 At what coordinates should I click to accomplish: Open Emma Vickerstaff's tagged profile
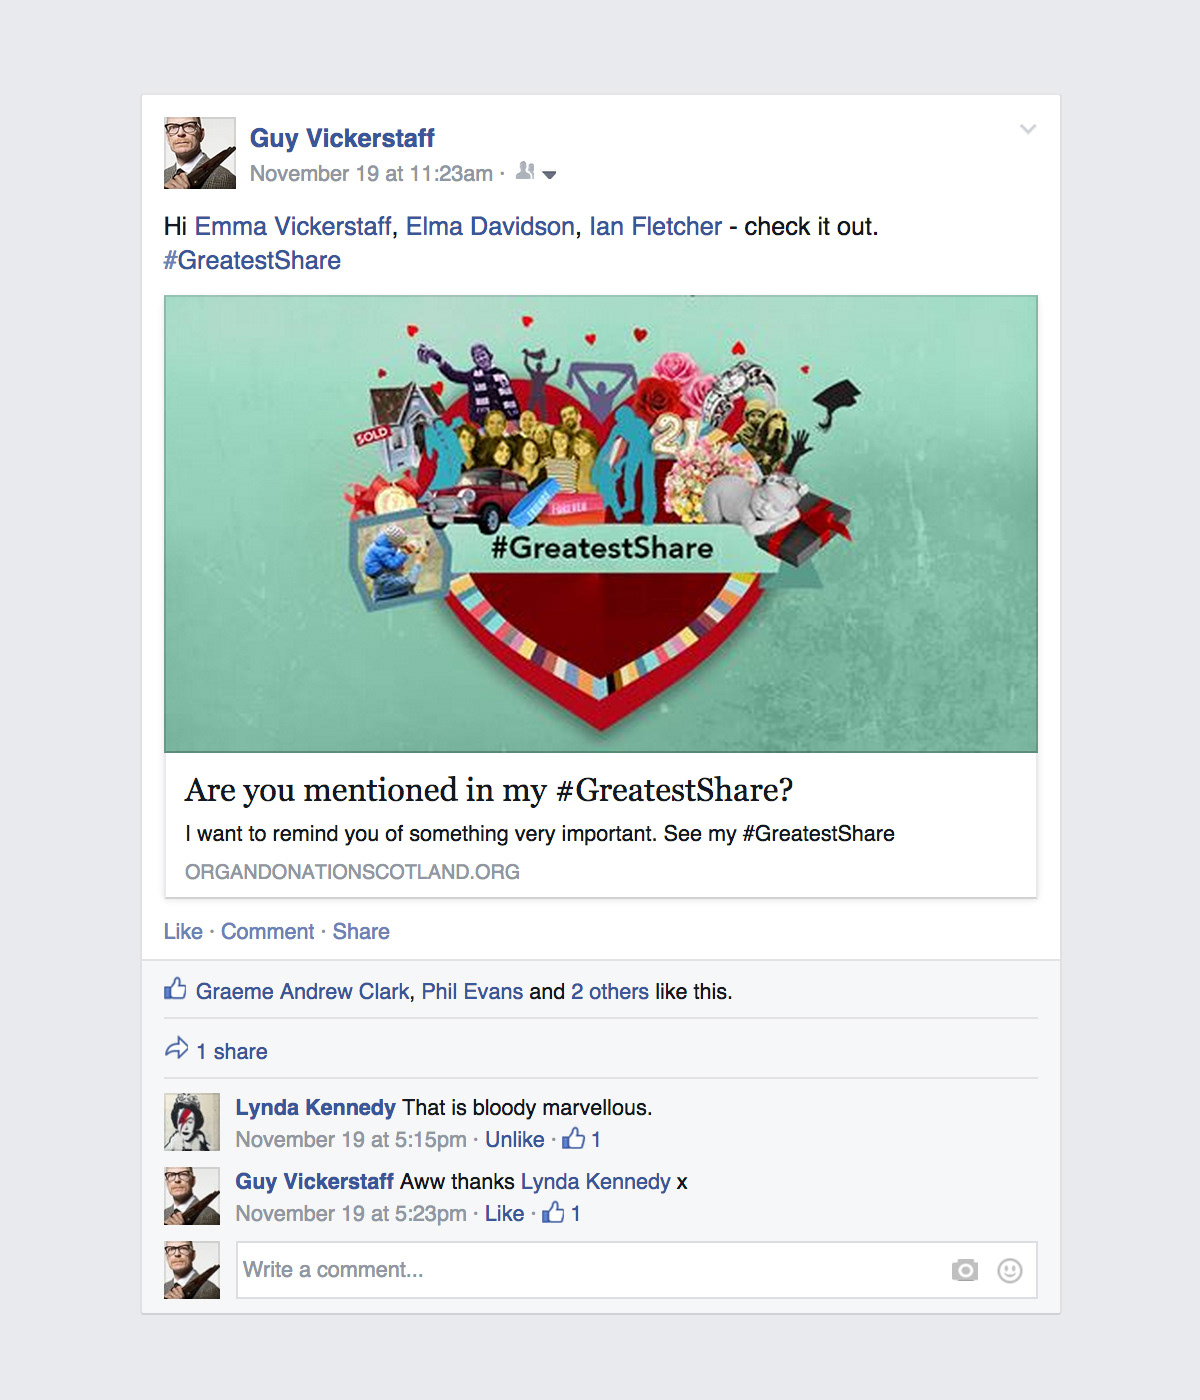pos(293,227)
